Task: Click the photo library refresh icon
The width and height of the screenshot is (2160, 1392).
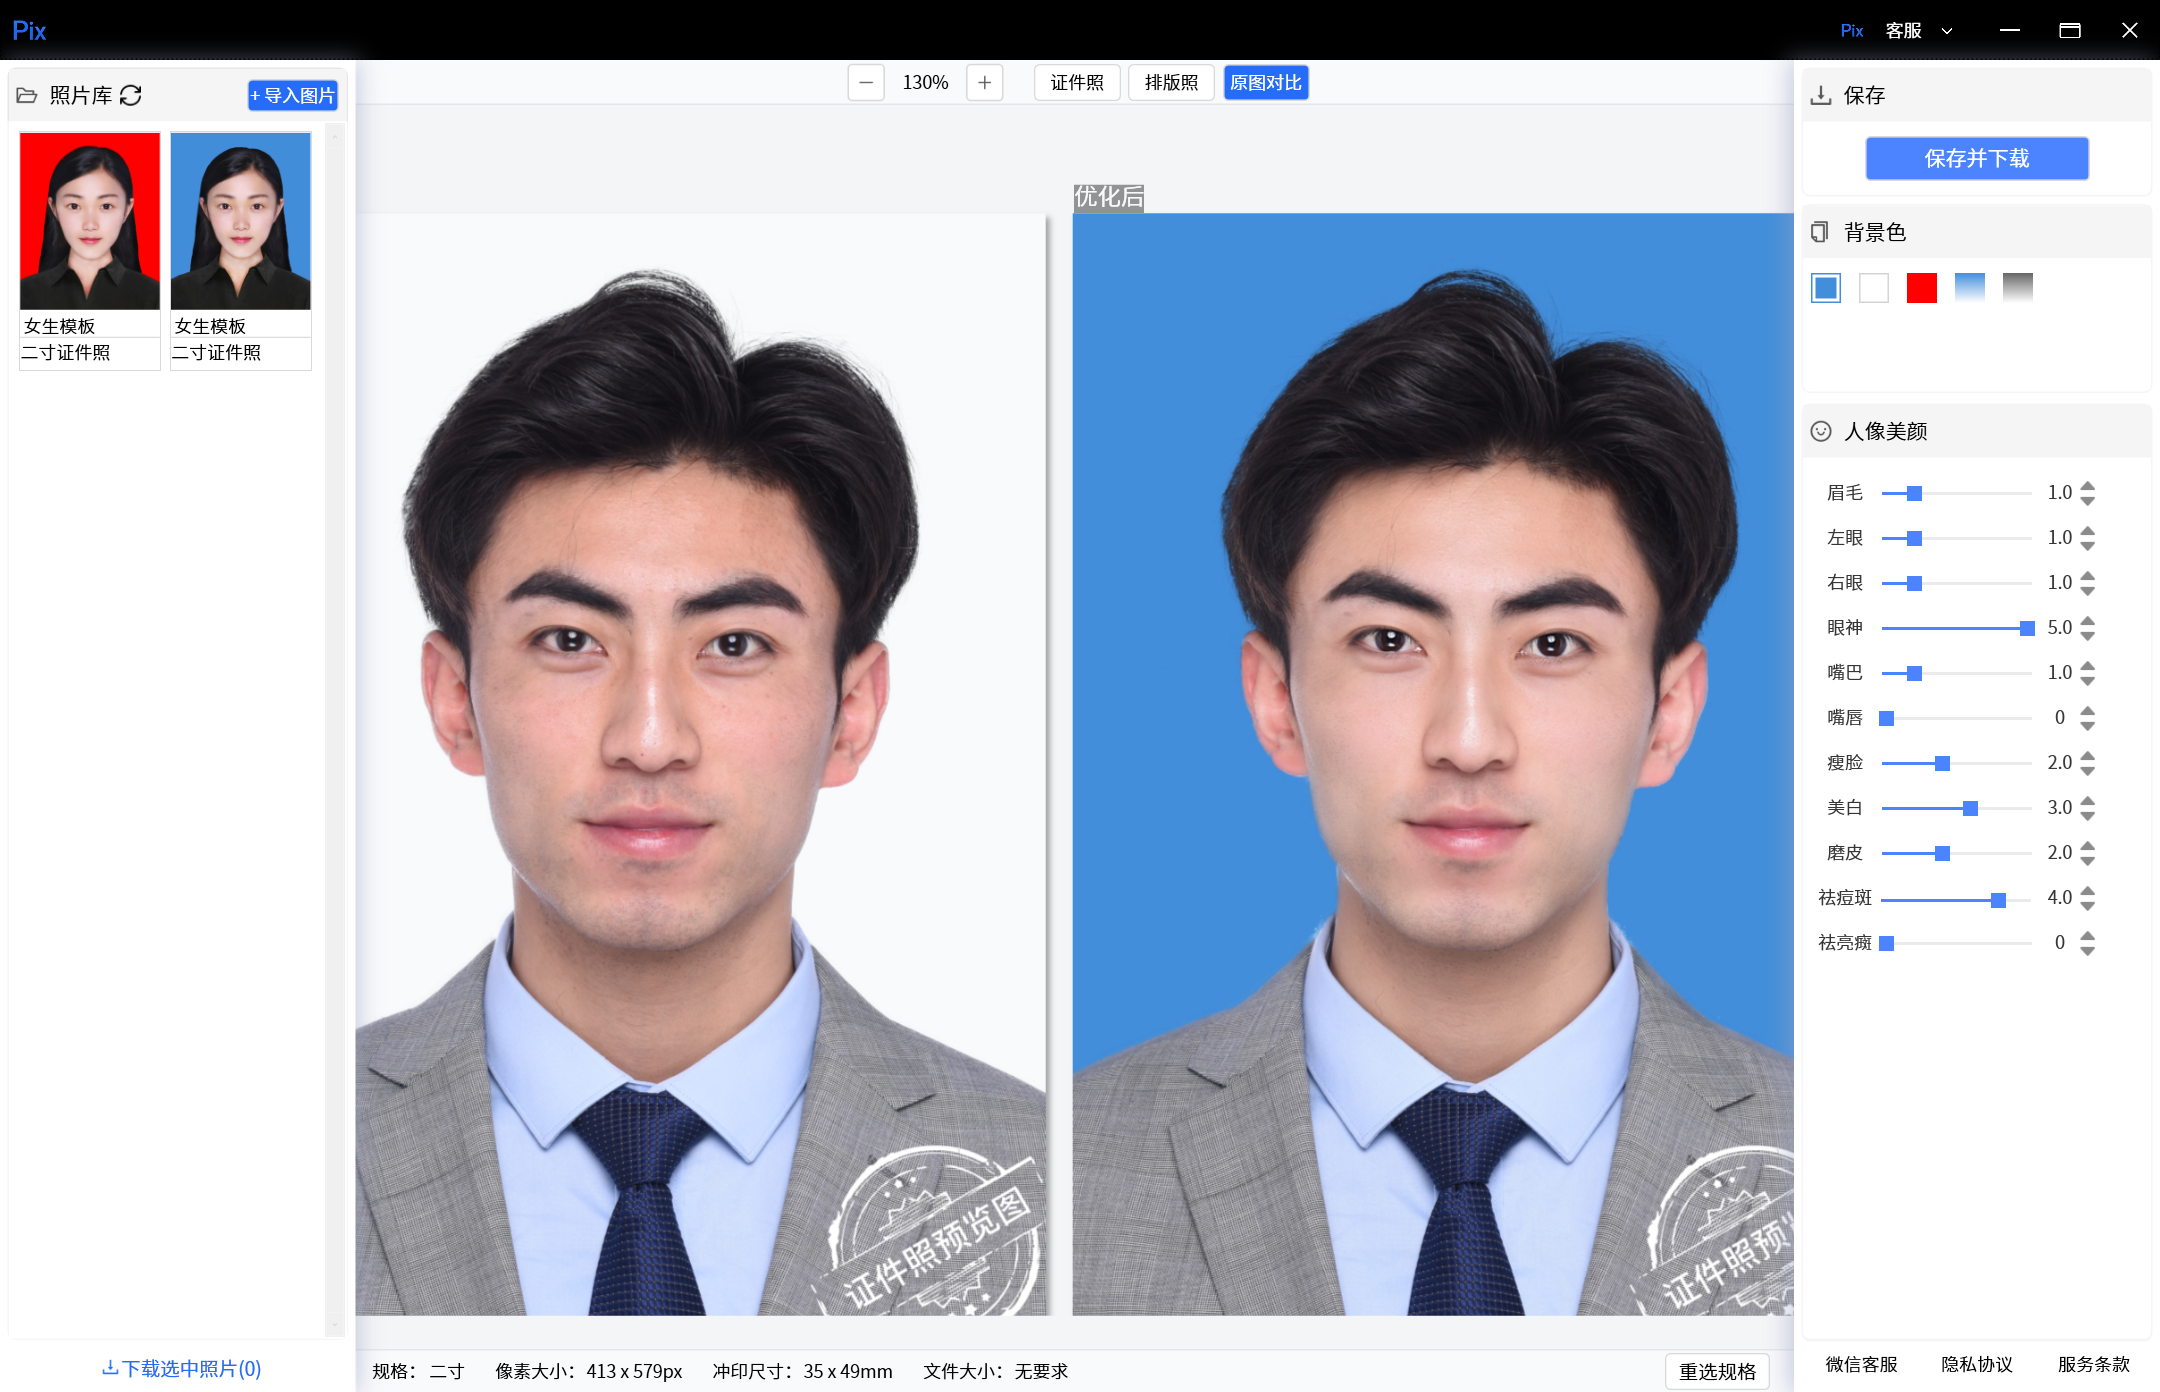Action: [131, 95]
